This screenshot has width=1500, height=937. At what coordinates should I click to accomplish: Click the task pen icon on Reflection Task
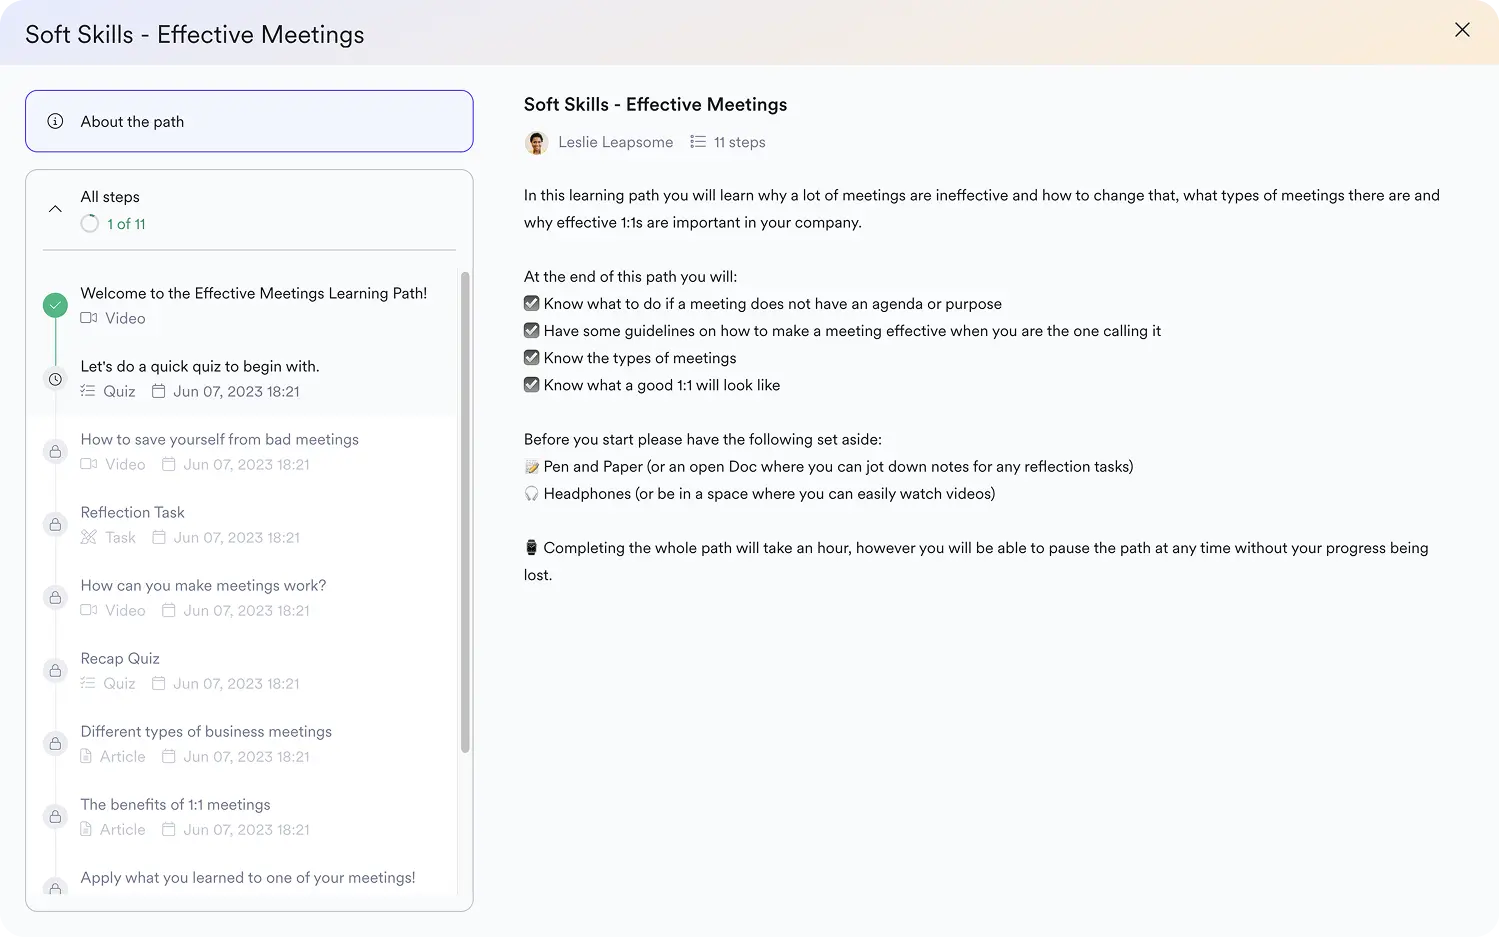point(90,537)
